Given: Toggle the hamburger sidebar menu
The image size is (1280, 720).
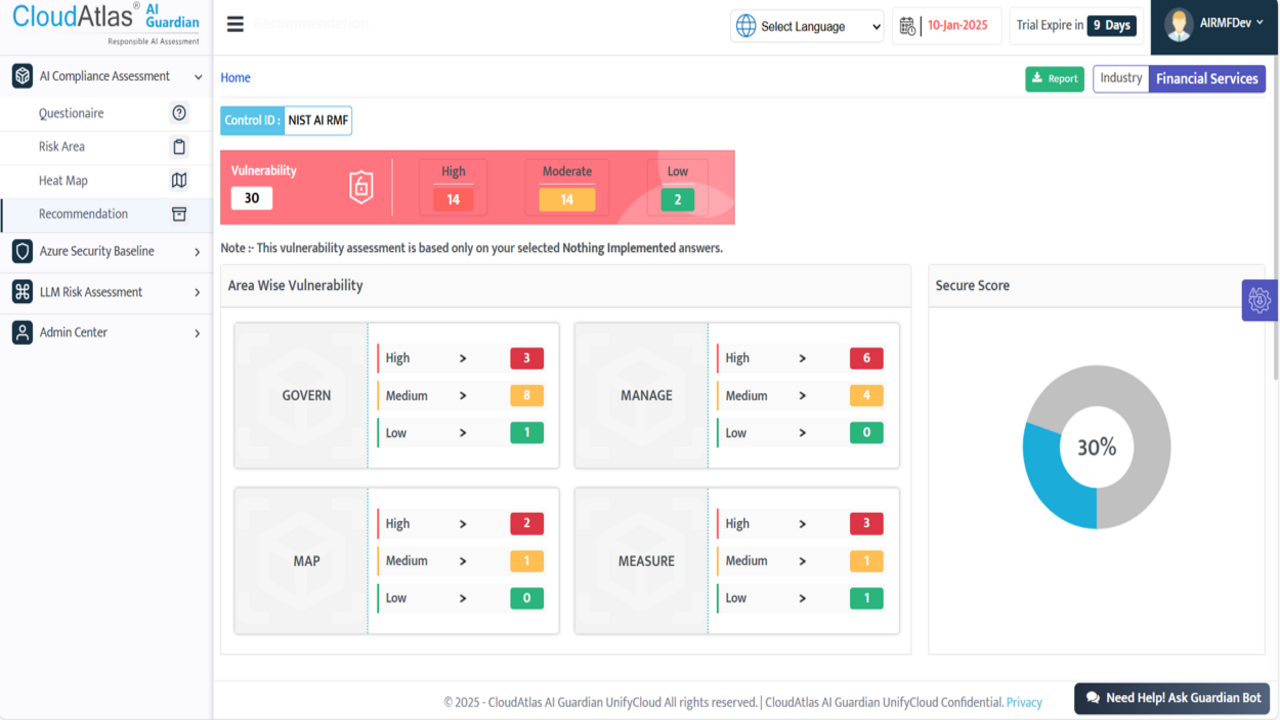Looking at the screenshot, I should [x=235, y=25].
